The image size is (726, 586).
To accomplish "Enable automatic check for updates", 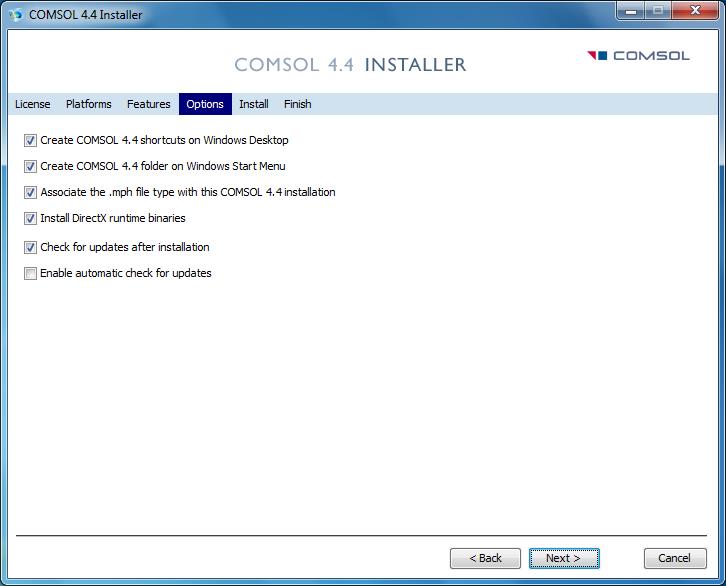I will (31, 274).
